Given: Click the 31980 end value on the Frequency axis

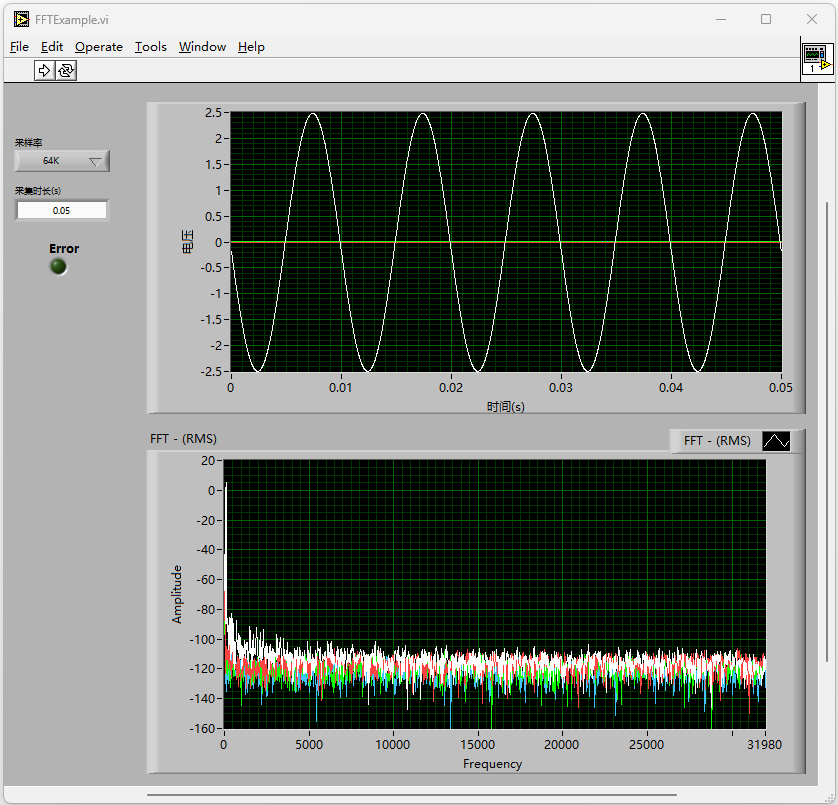Looking at the screenshot, I should pos(764,744).
